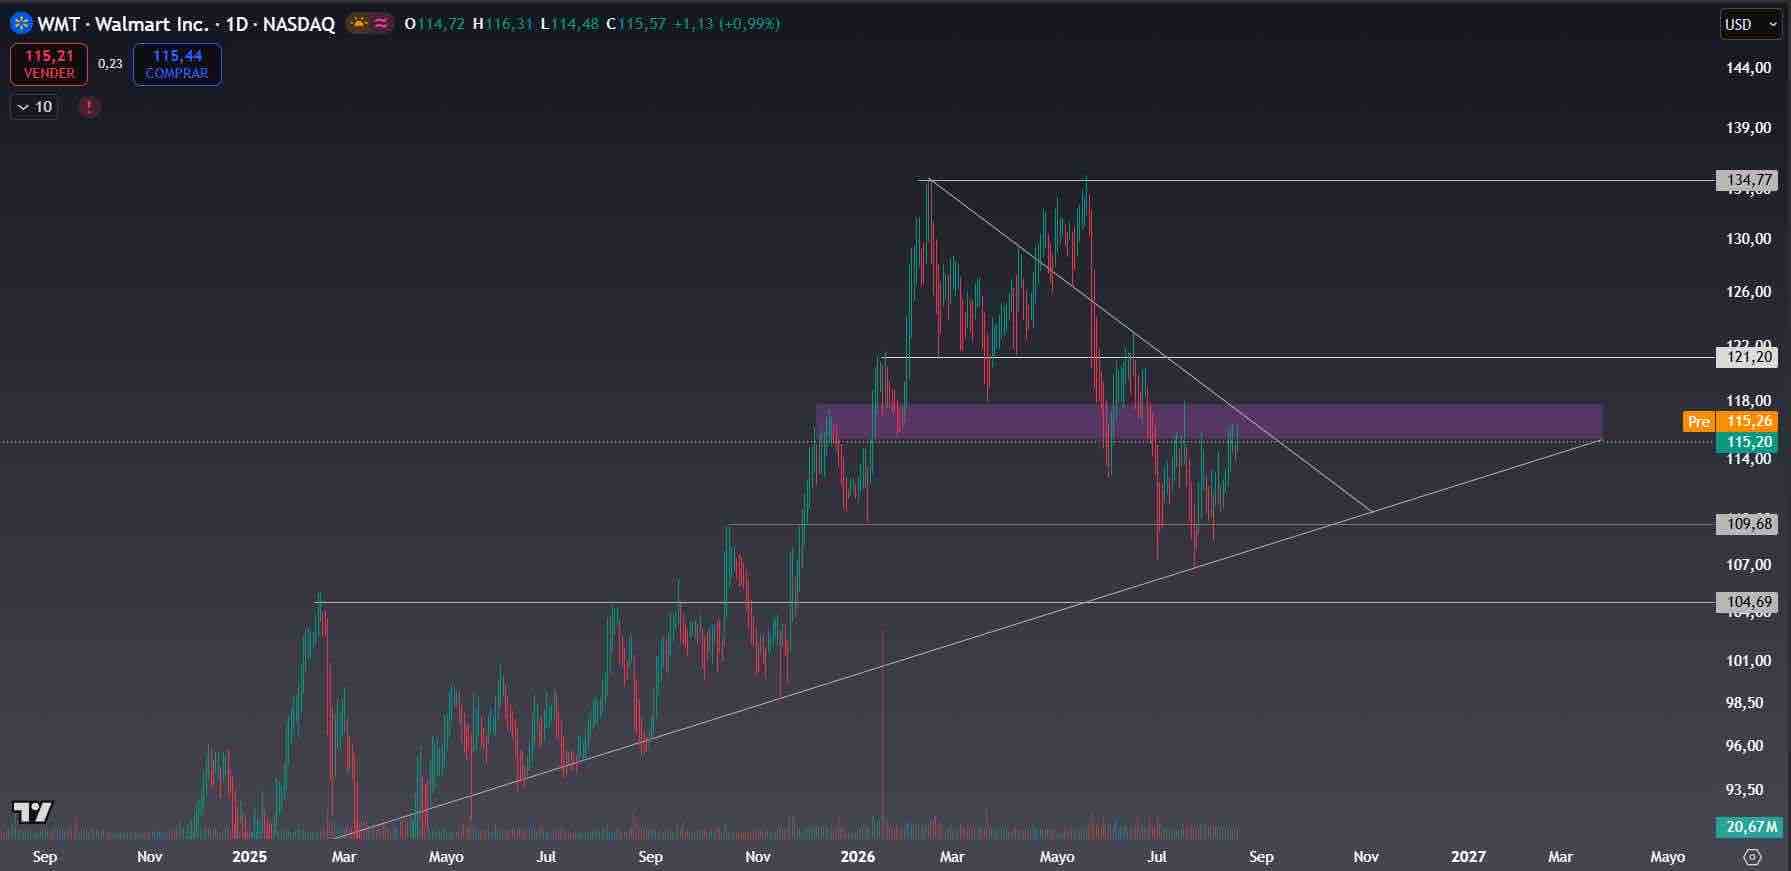The width and height of the screenshot is (1791, 871).
Task: Click the TradingView logo
Action: (x=32, y=812)
